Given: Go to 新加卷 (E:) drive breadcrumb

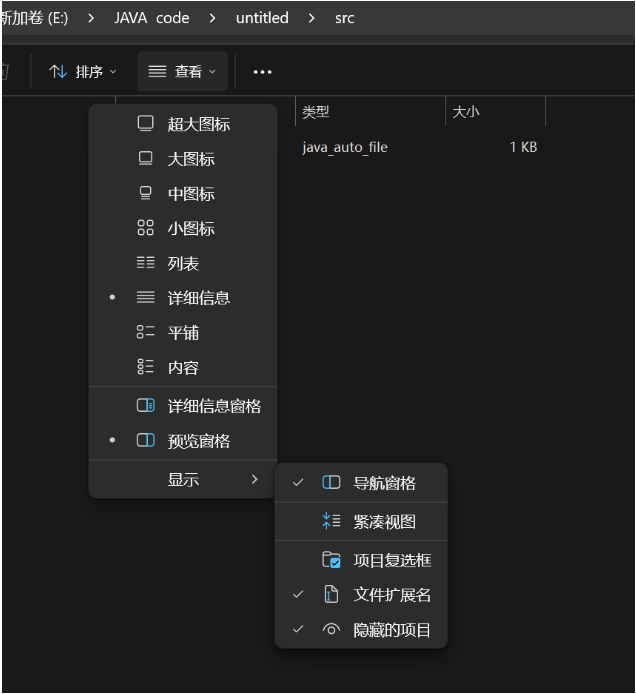Looking at the screenshot, I should [35, 18].
